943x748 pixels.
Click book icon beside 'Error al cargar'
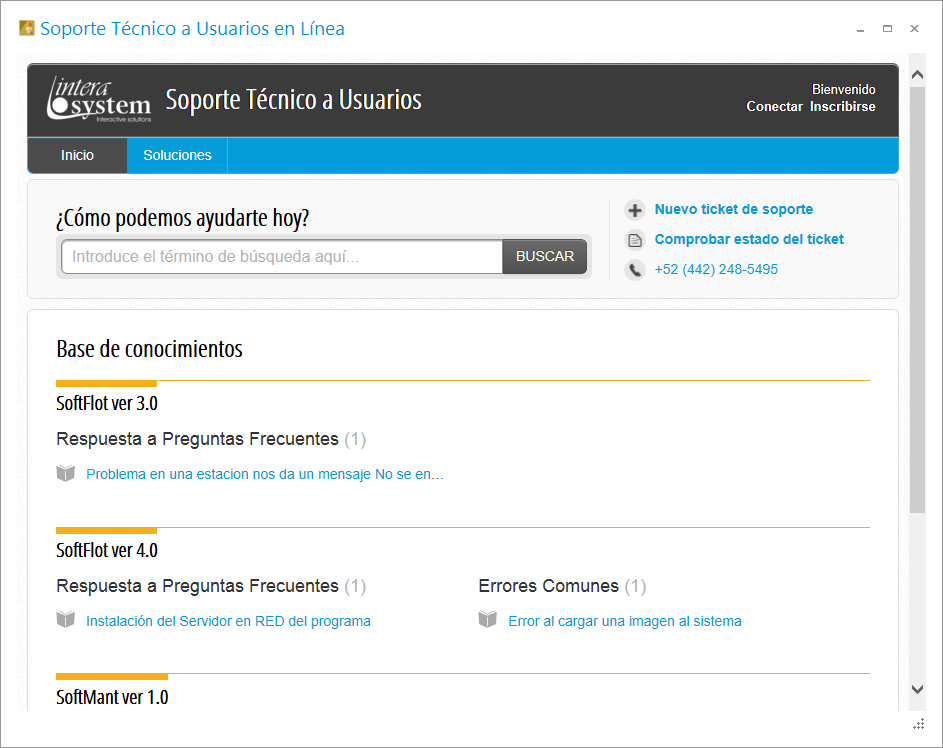pyautogui.click(x=488, y=621)
